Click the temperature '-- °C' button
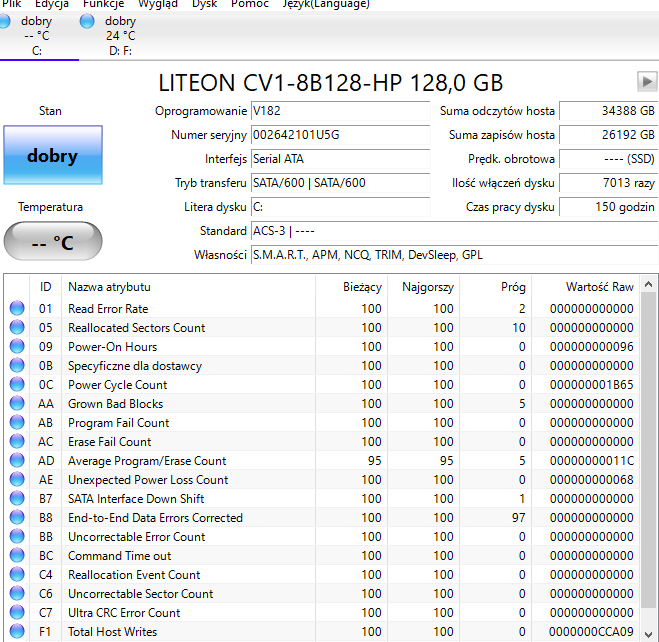 53,242
